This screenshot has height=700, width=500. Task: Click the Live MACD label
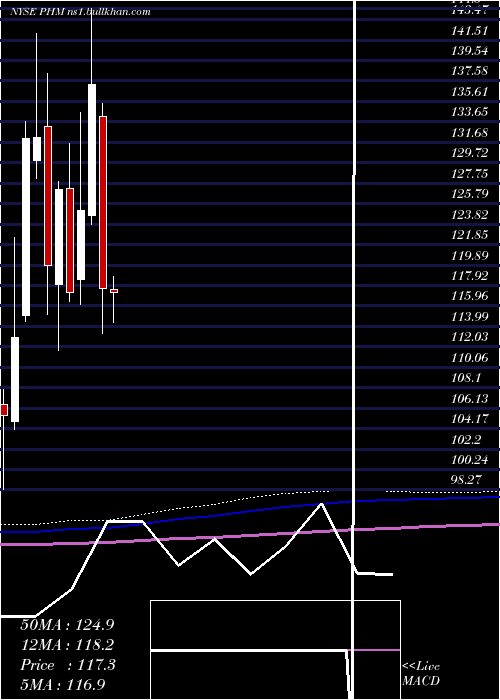click(421, 673)
